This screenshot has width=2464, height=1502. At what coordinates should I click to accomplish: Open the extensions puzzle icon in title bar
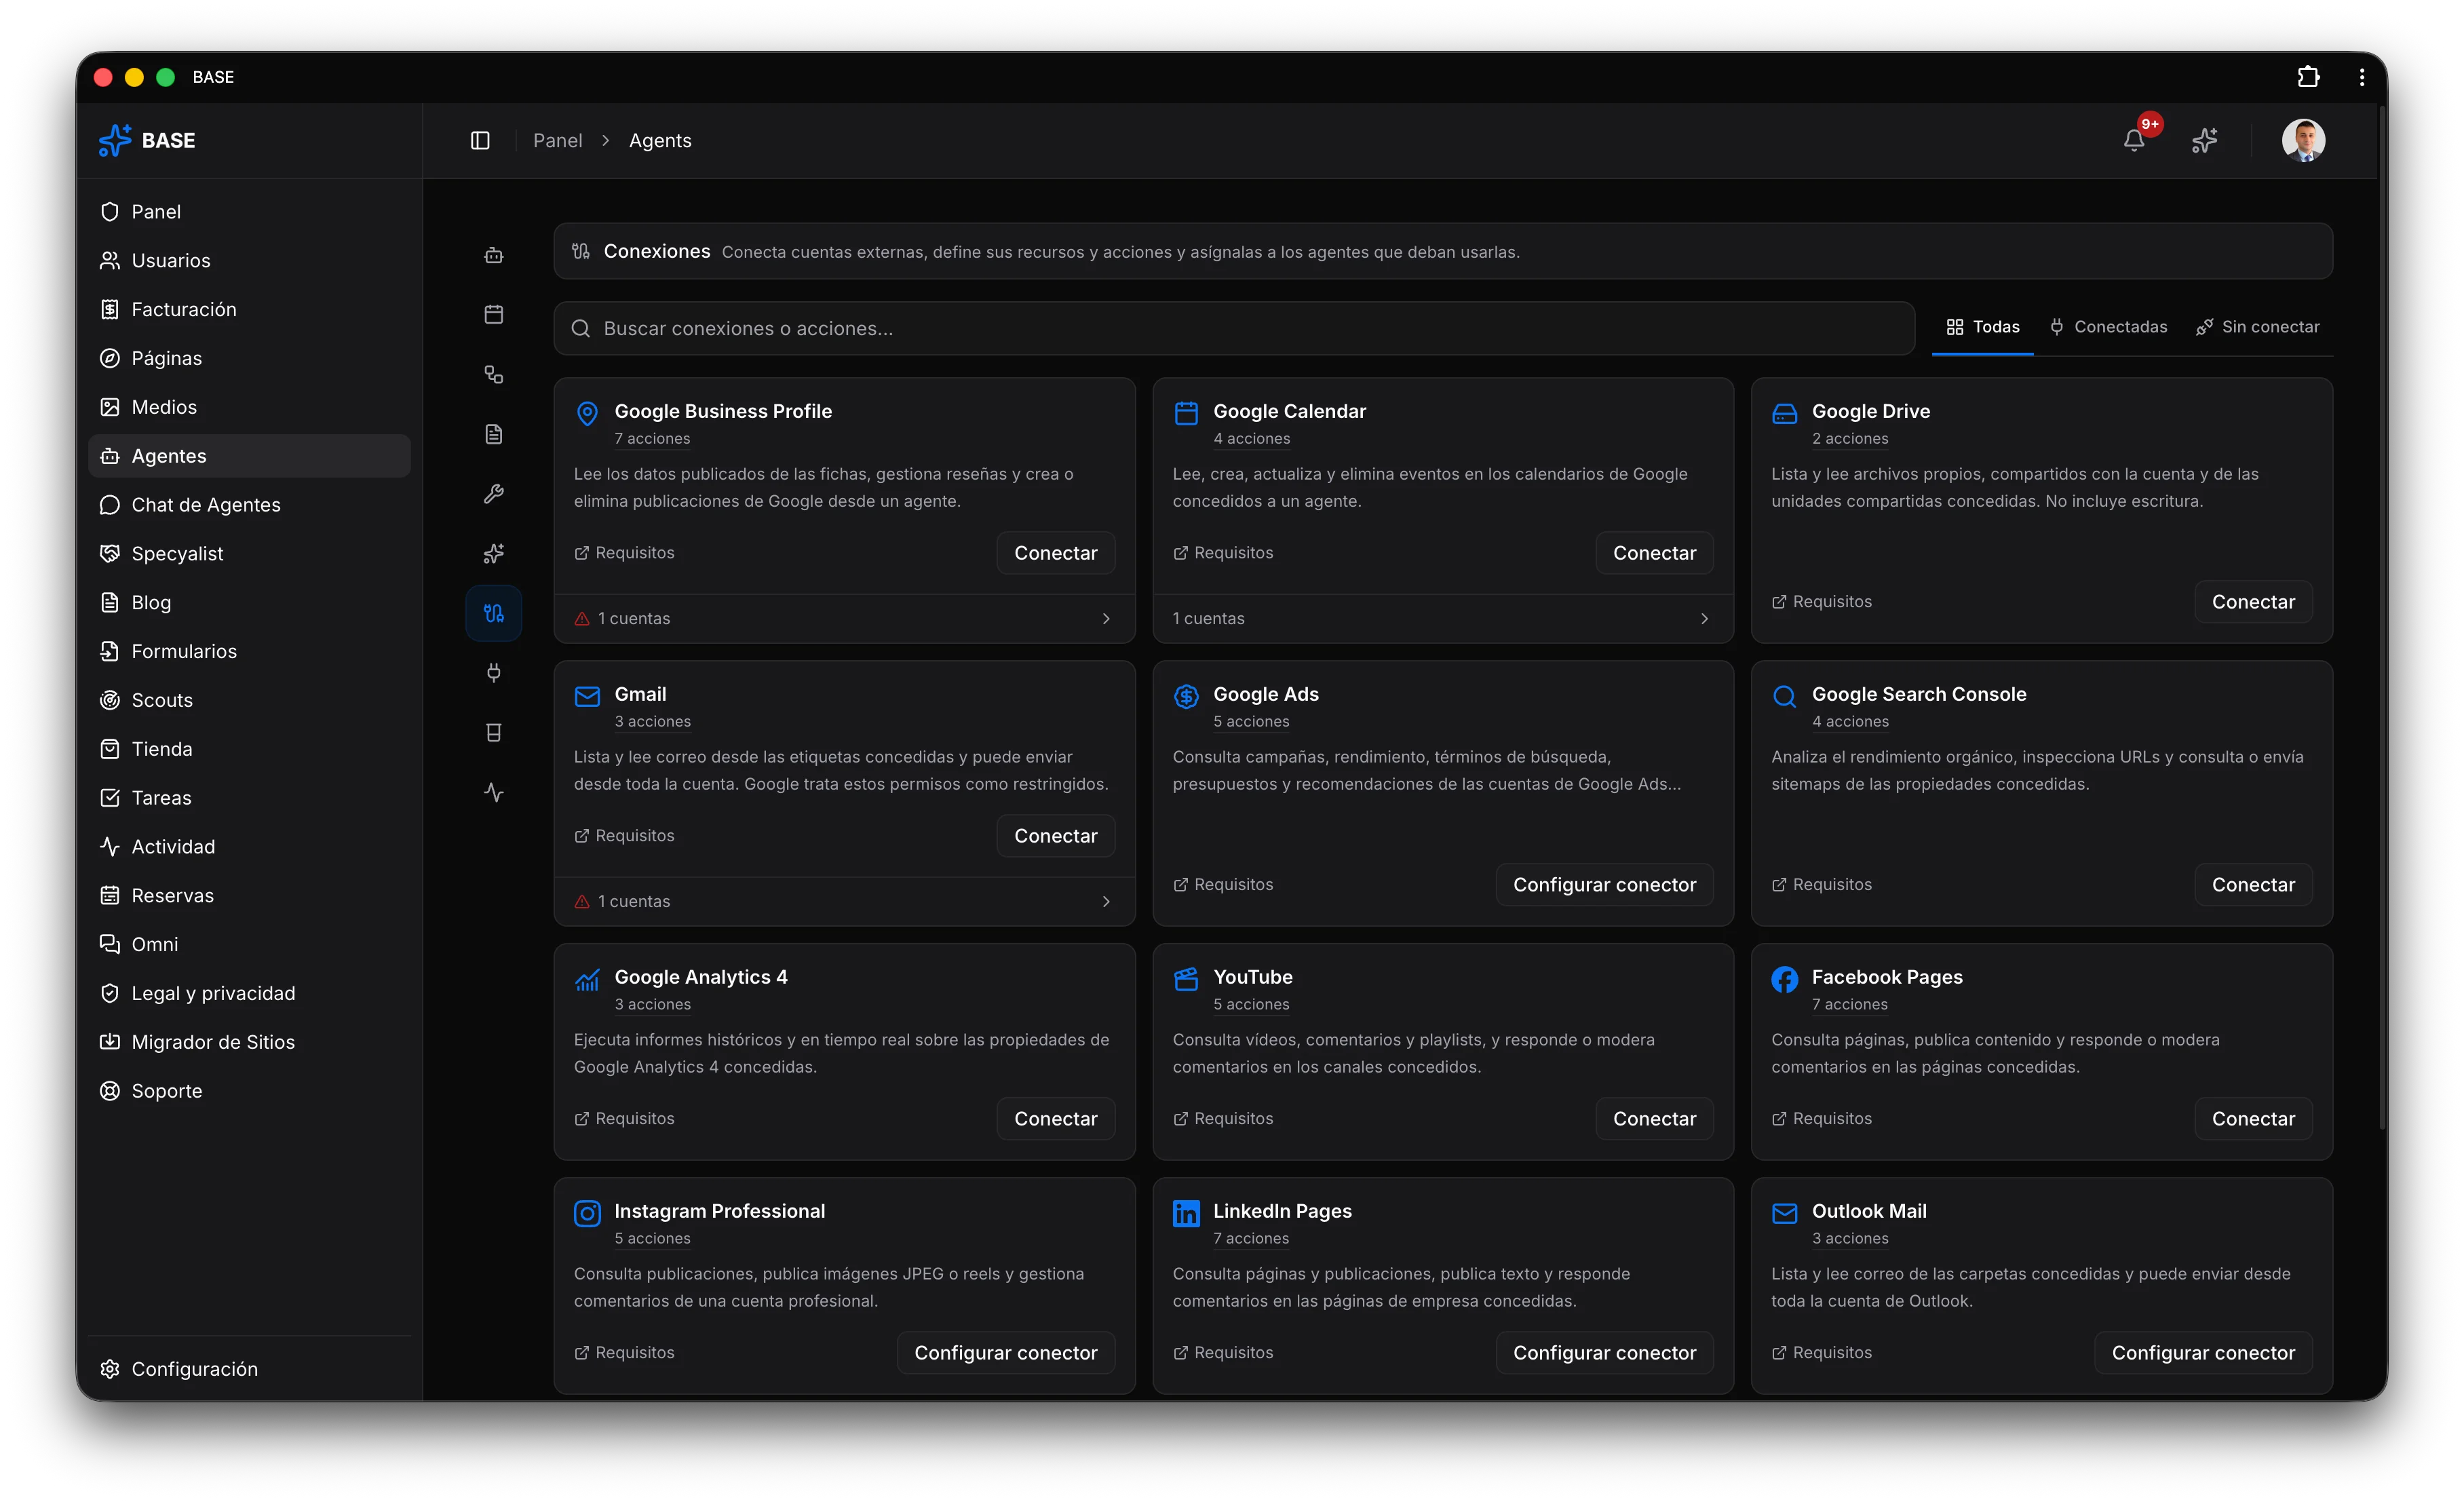[x=2308, y=77]
